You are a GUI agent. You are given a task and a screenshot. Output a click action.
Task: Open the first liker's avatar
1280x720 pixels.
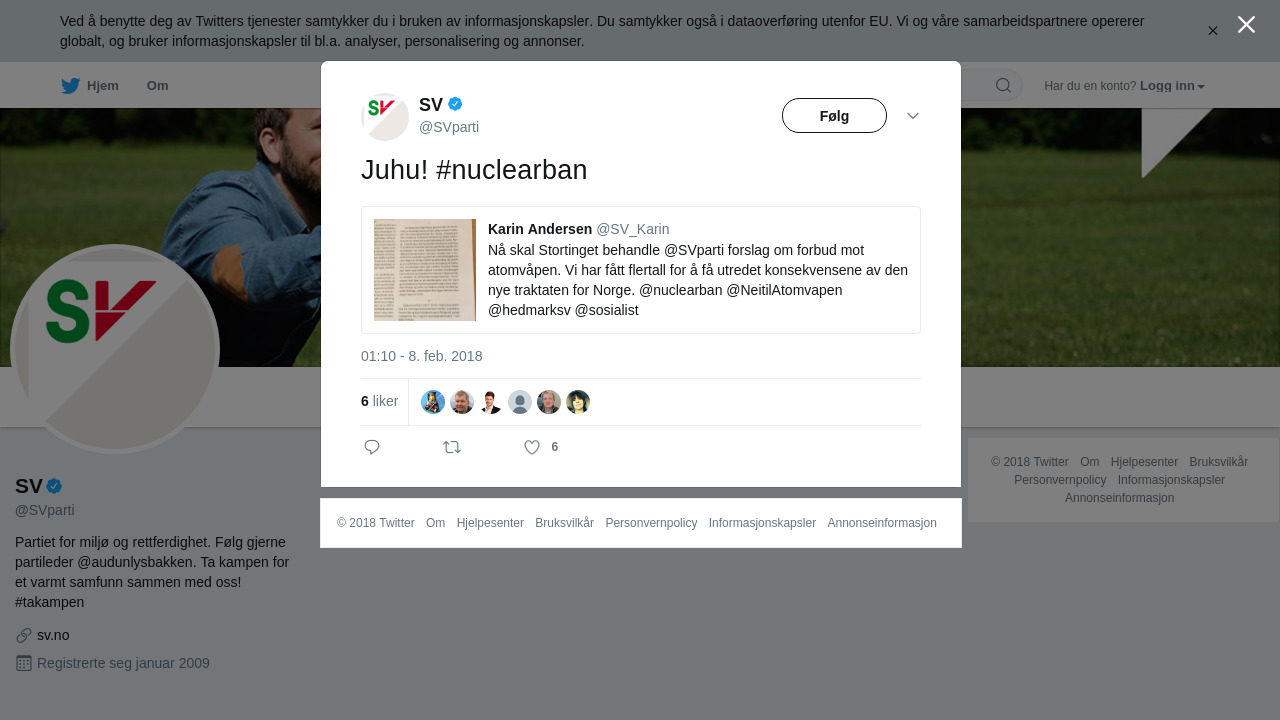click(433, 402)
